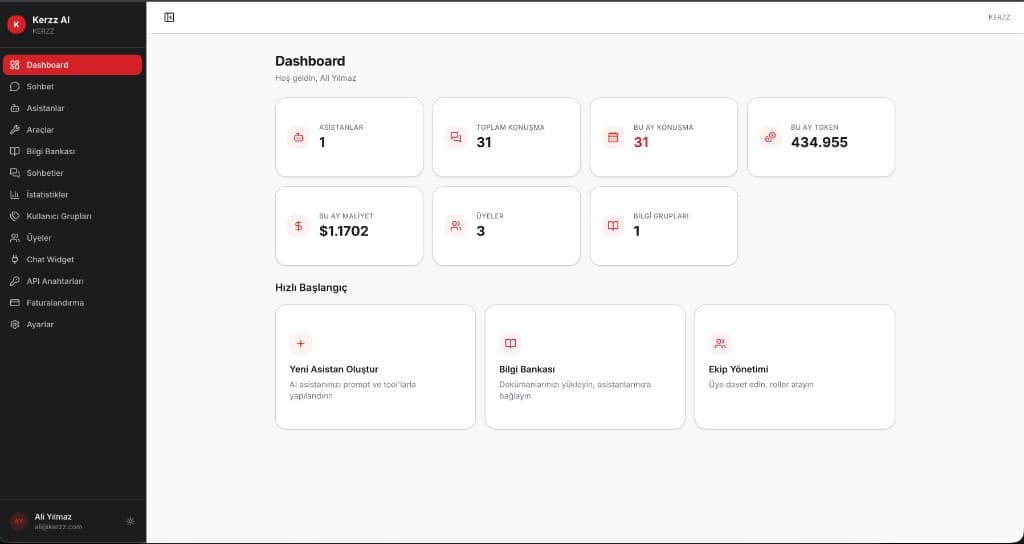Click the book icon in Bilgi Bankası quick-start card
Screen dimensions: 1024x544
(510, 344)
